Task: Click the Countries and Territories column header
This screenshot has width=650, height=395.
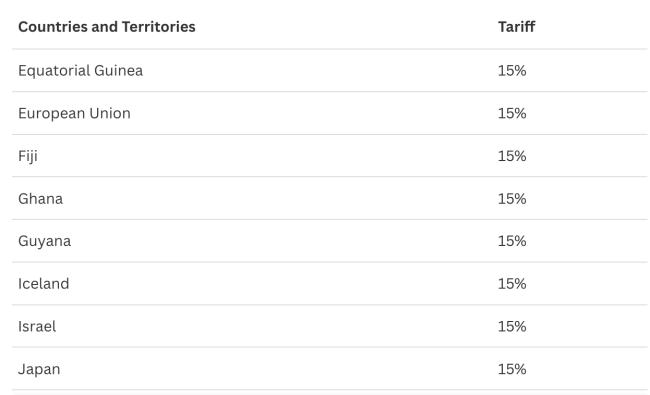Action: (x=107, y=27)
